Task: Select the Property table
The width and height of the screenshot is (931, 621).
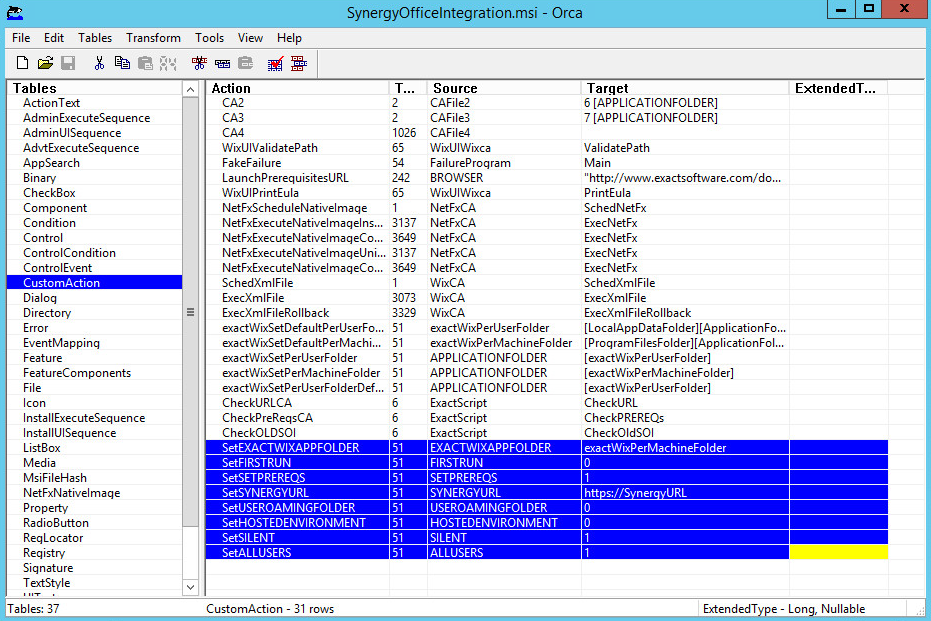Action: [45, 508]
